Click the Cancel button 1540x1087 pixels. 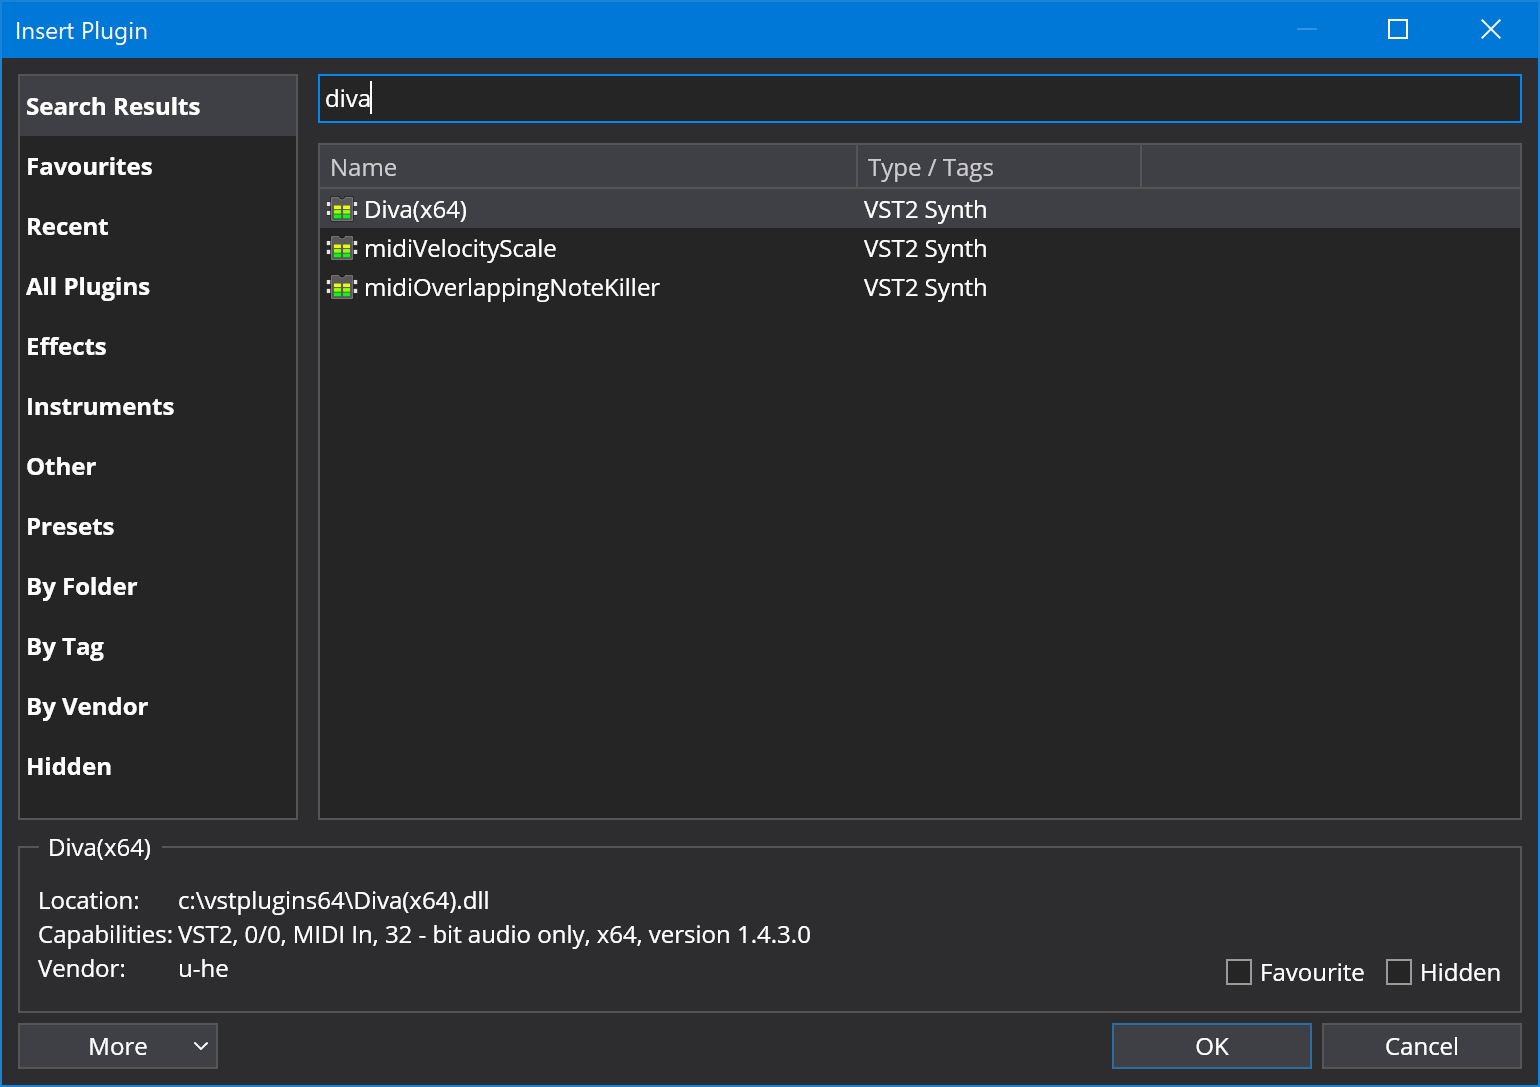(x=1421, y=1046)
